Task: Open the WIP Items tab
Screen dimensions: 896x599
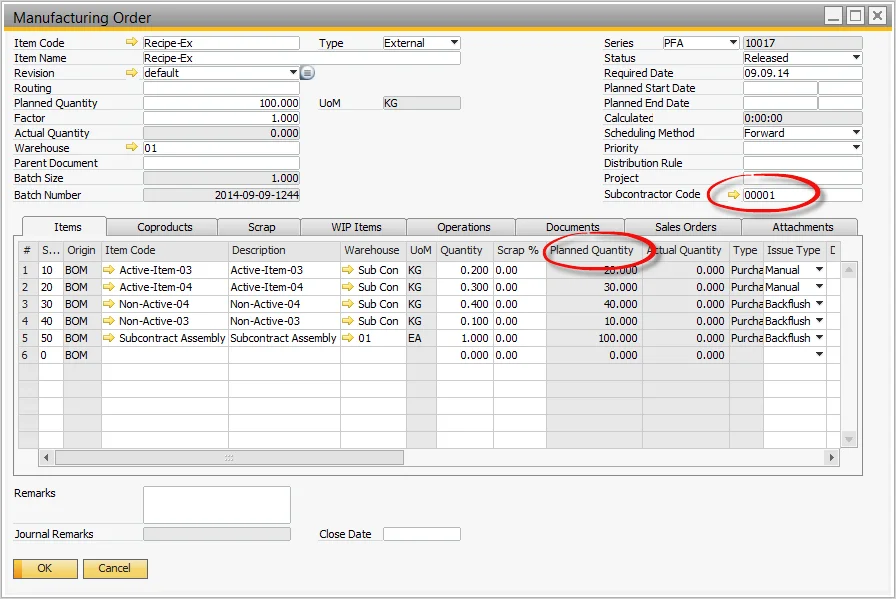Action: [356, 227]
